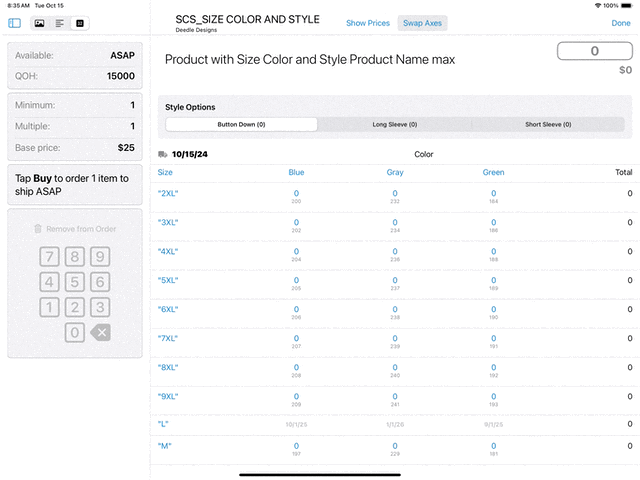The height and width of the screenshot is (480, 640).
Task: Tap Gray quantity cell for 7XL
Action: [x=395, y=341]
